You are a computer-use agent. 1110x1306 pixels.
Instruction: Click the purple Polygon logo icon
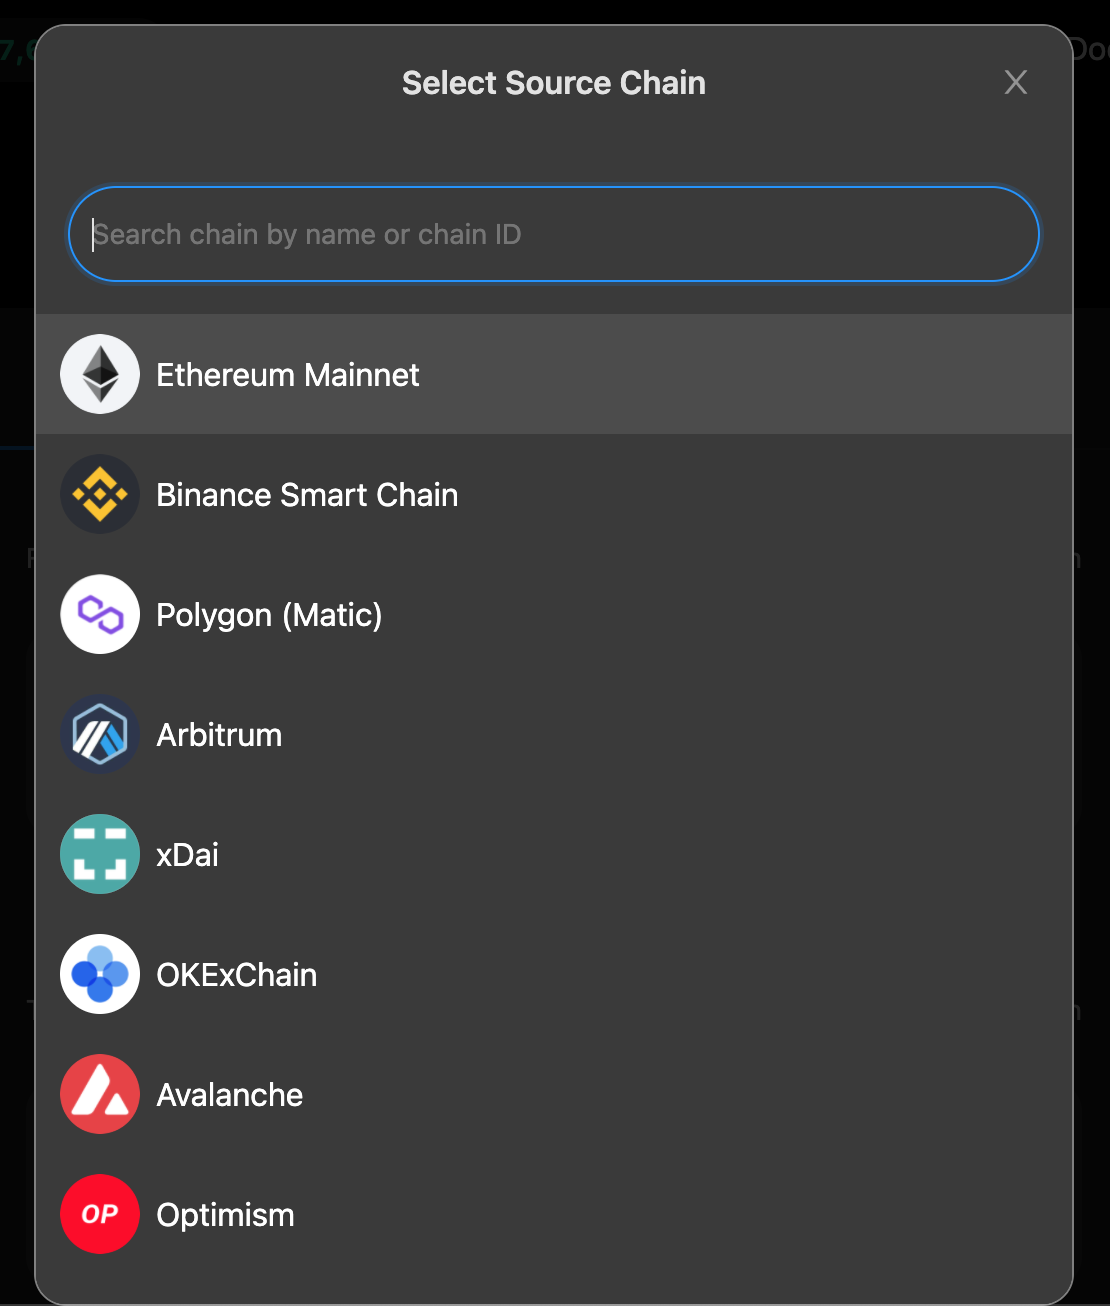(100, 614)
